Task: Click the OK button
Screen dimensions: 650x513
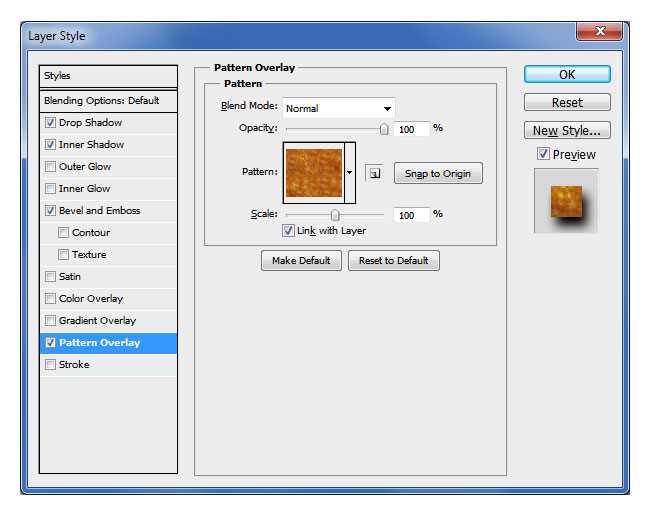Action: [567, 75]
